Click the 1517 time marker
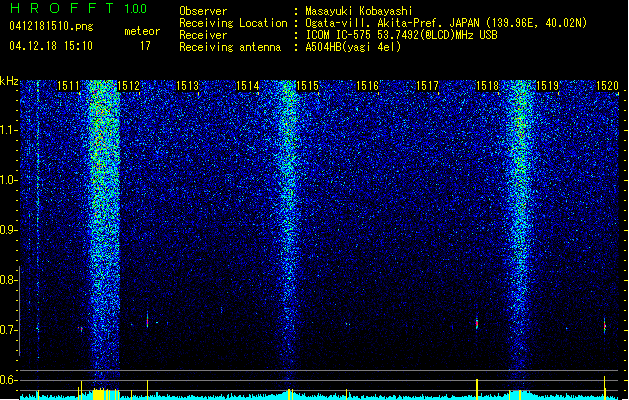Image resolution: width=629 pixels, height=400 pixels. click(427, 85)
